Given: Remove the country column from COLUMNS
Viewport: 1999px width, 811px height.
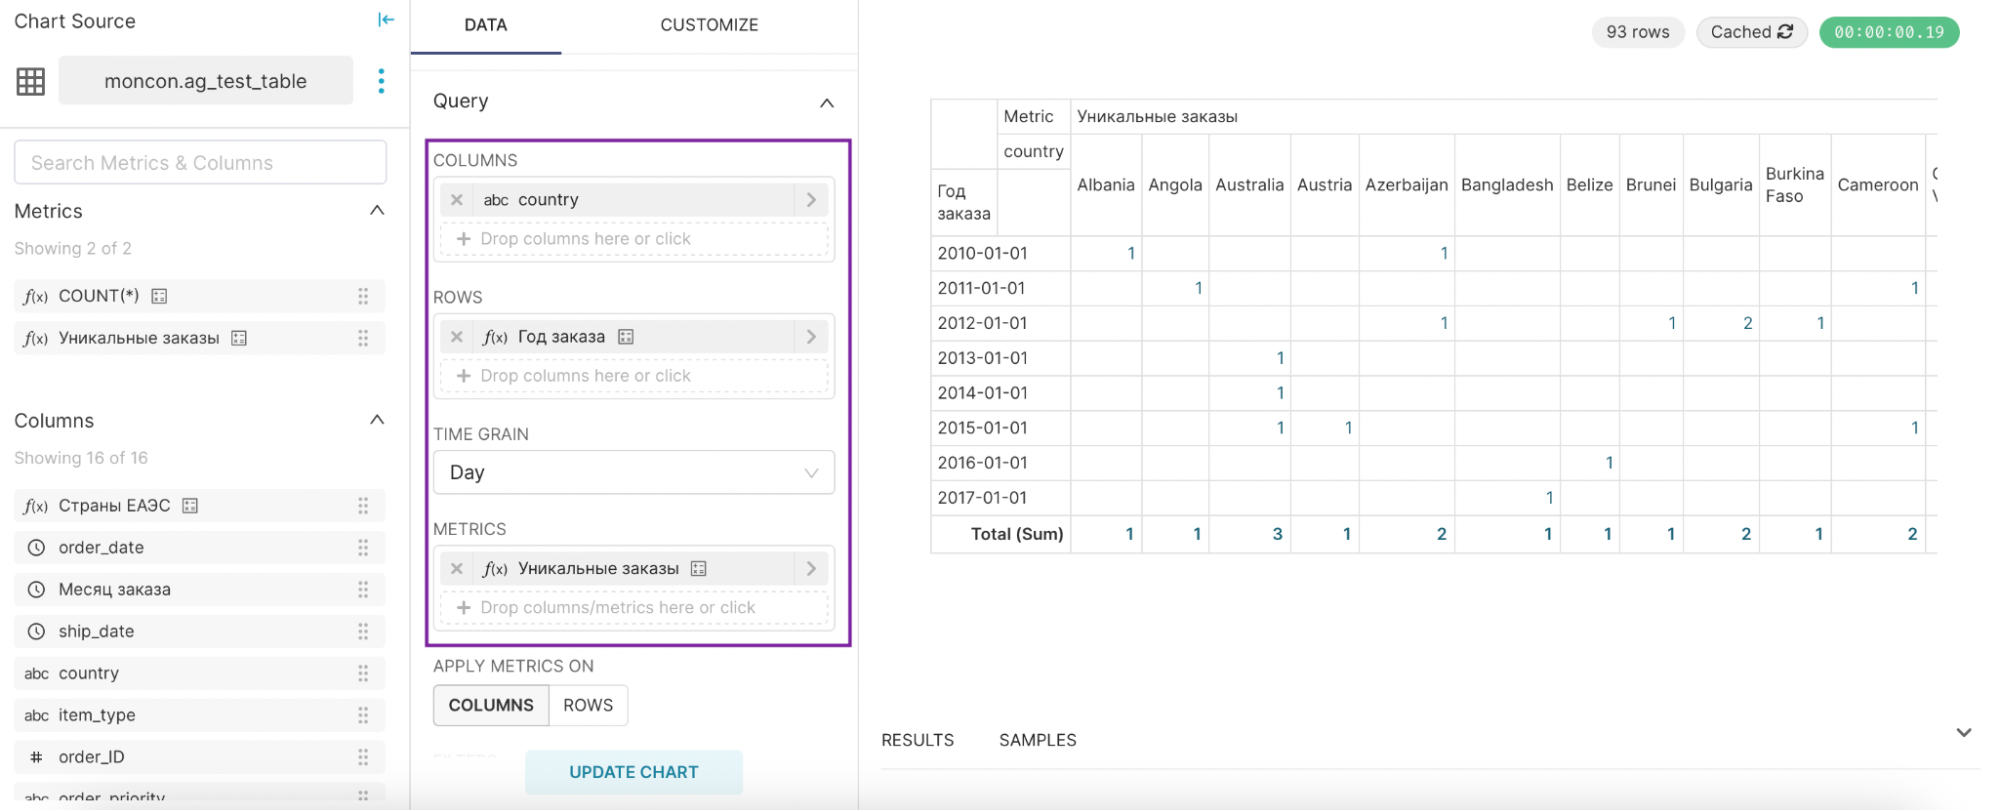Looking at the screenshot, I should click(457, 200).
